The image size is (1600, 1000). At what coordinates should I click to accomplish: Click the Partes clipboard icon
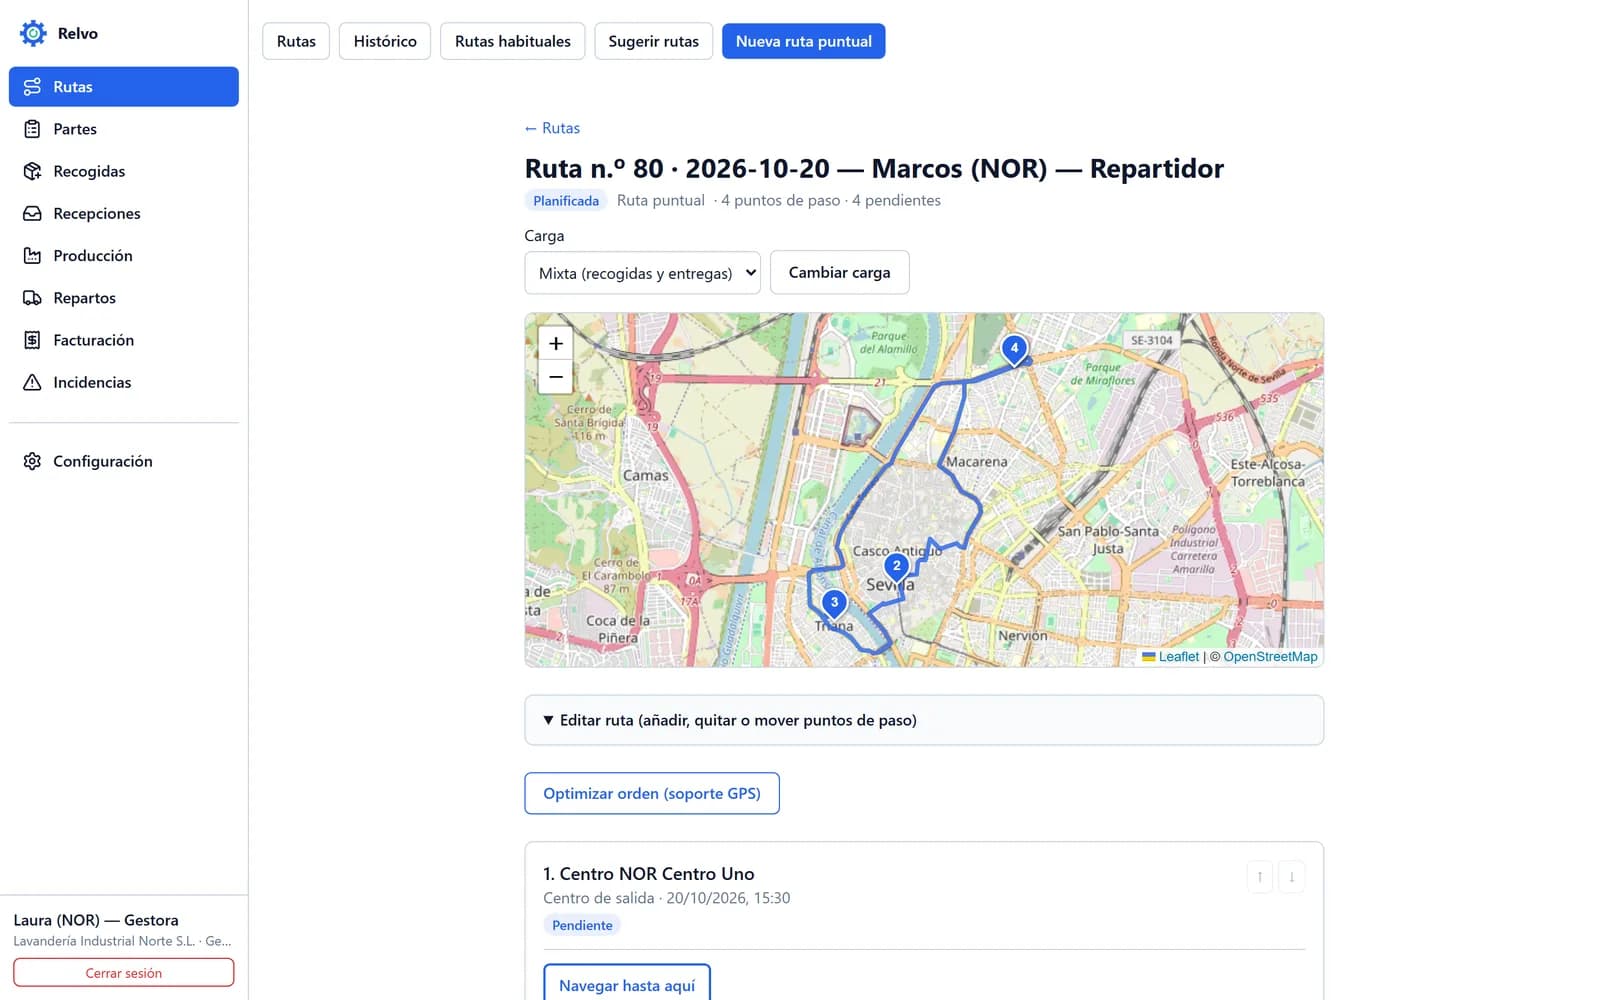tap(32, 129)
